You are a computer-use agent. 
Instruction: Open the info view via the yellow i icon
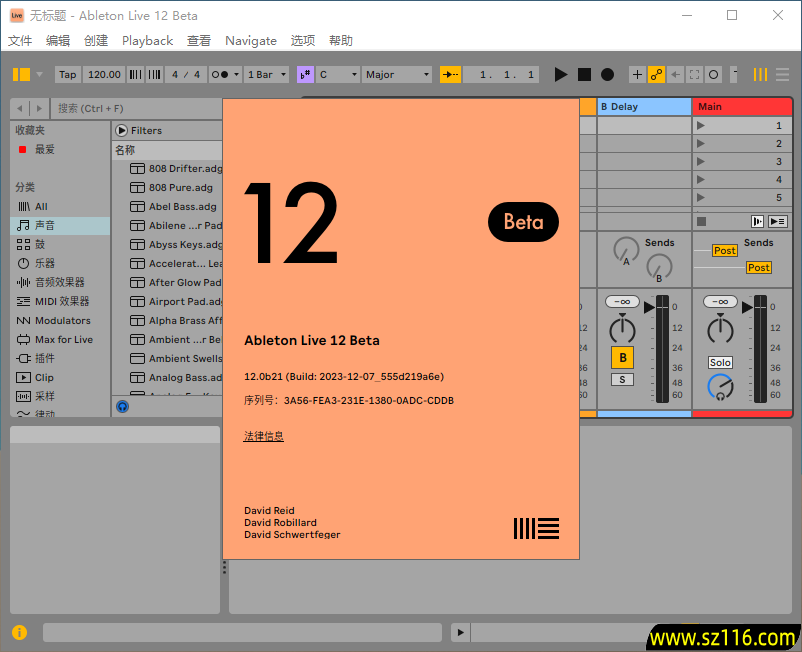tap(18, 632)
